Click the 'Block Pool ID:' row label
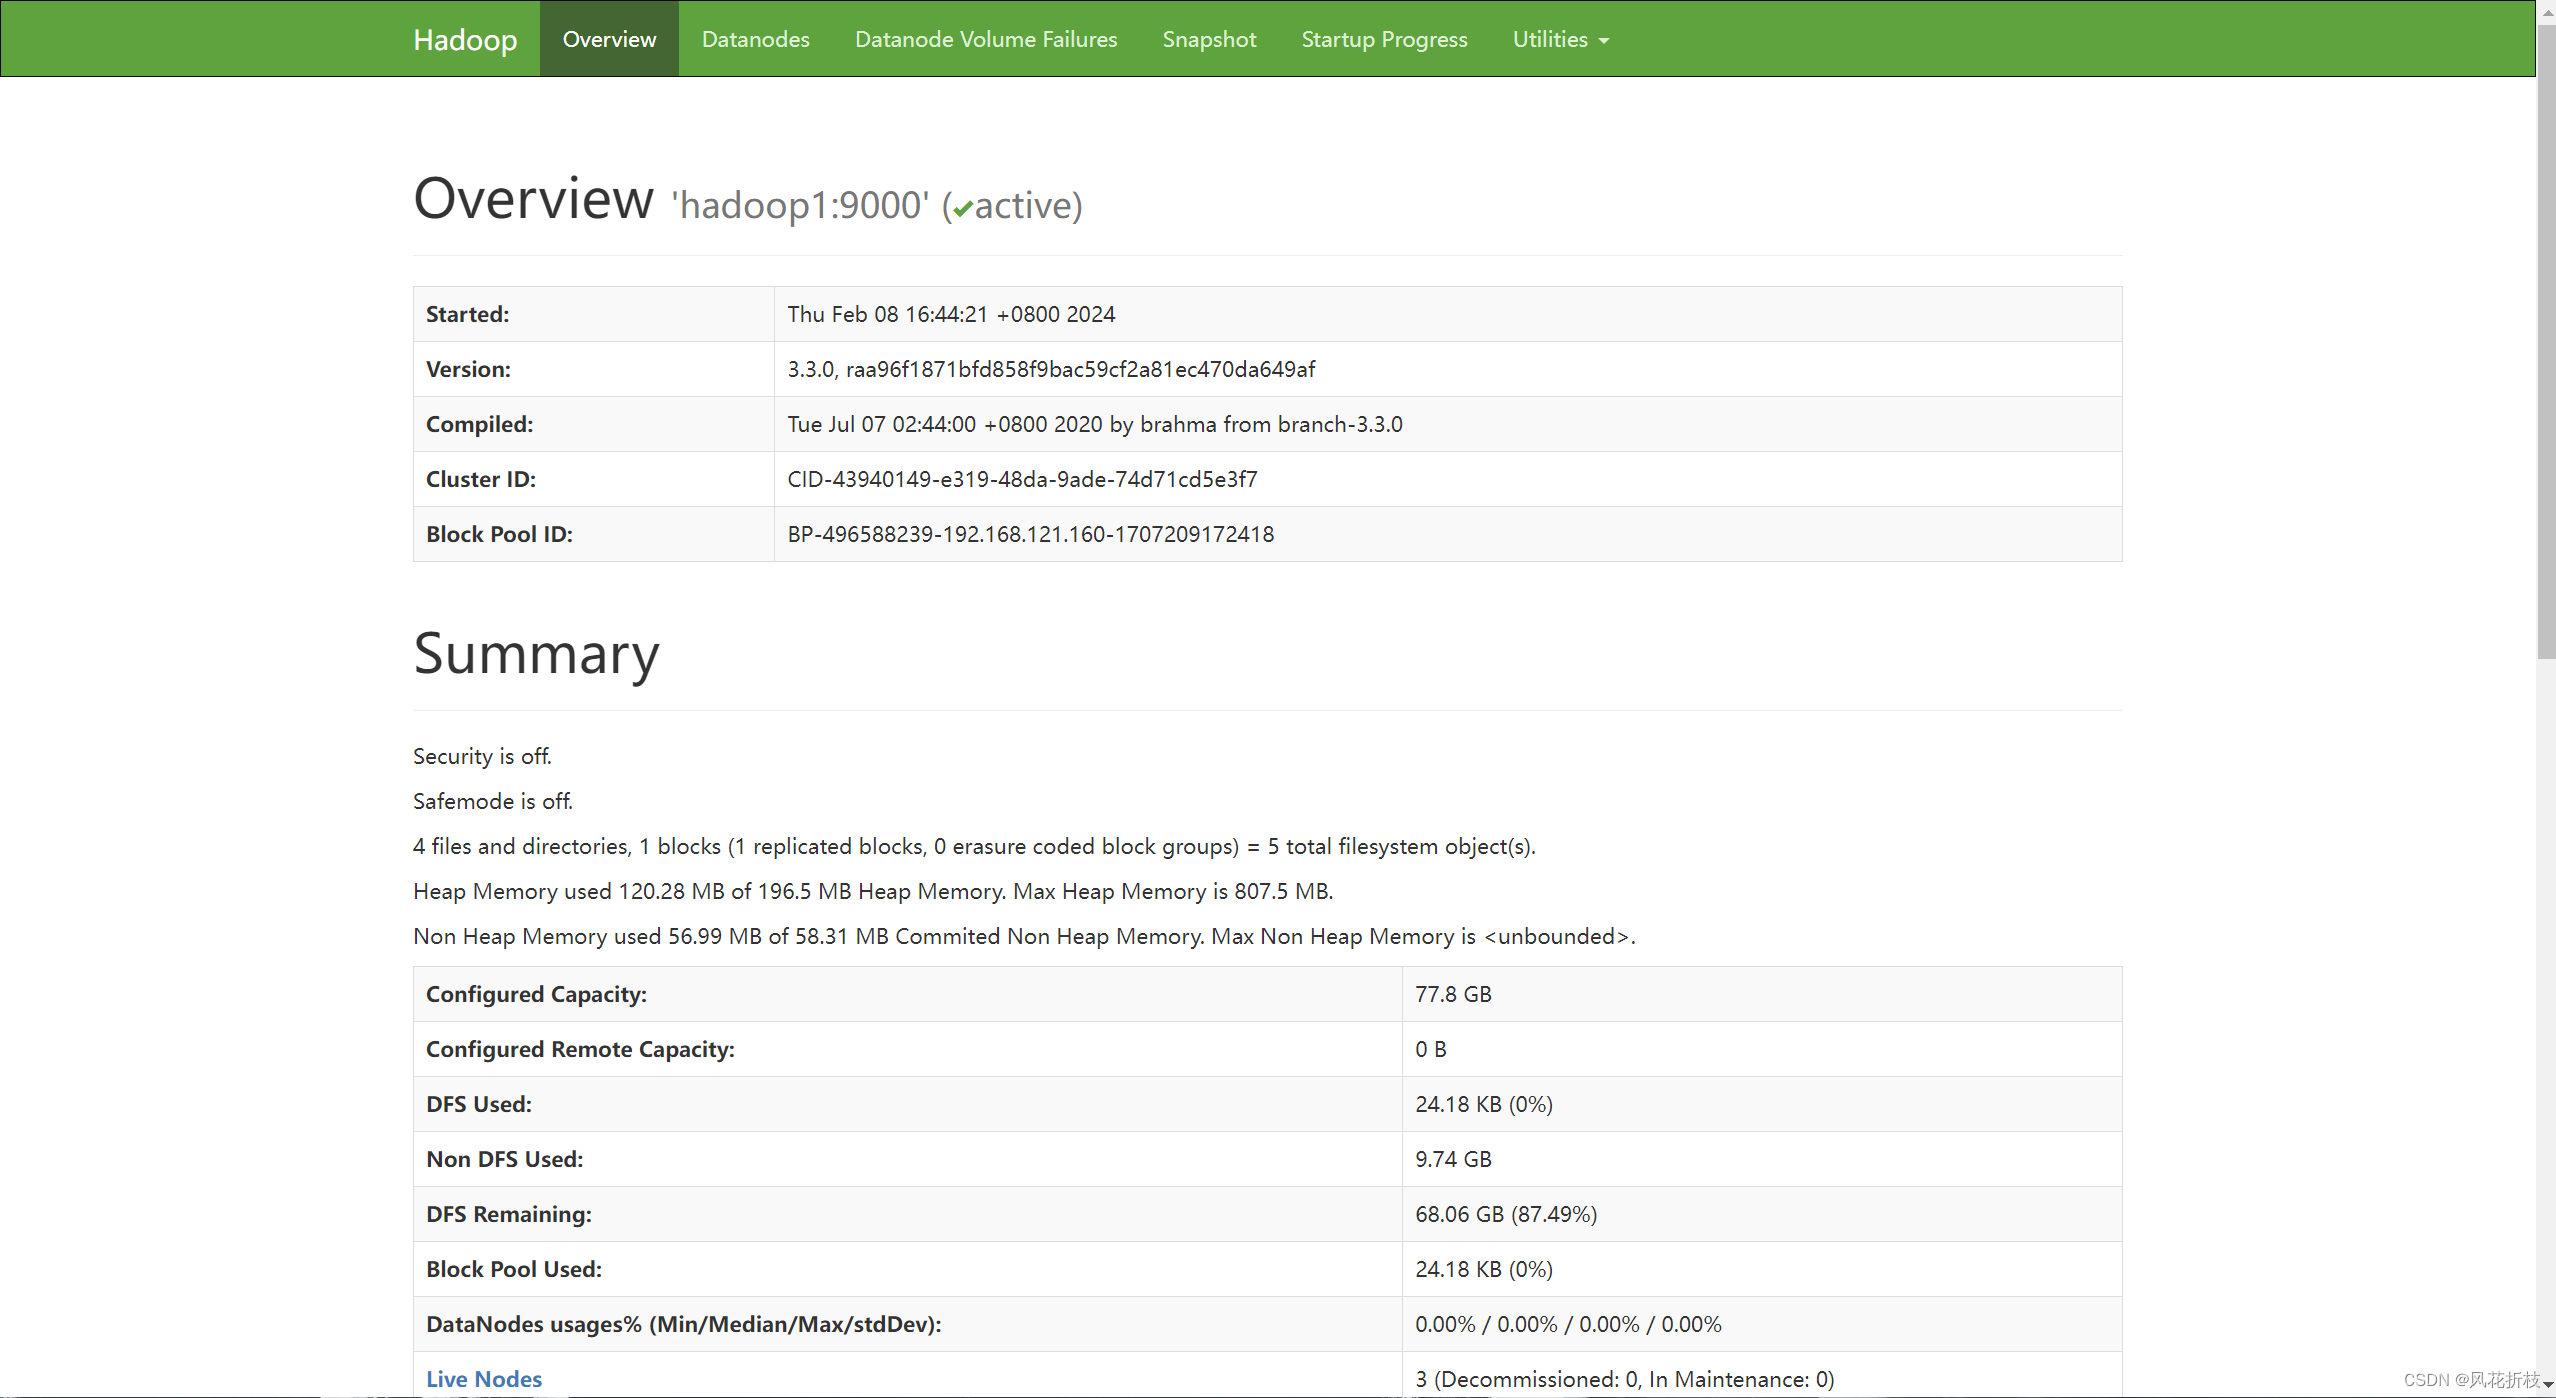Image resolution: width=2556 pixels, height=1398 pixels. coord(499,534)
